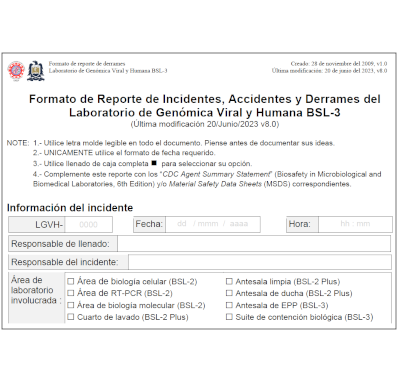The width and height of the screenshot is (400, 378).
Task: Check Suite de contención biológica (BSL-3)
Action: tap(229, 317)
